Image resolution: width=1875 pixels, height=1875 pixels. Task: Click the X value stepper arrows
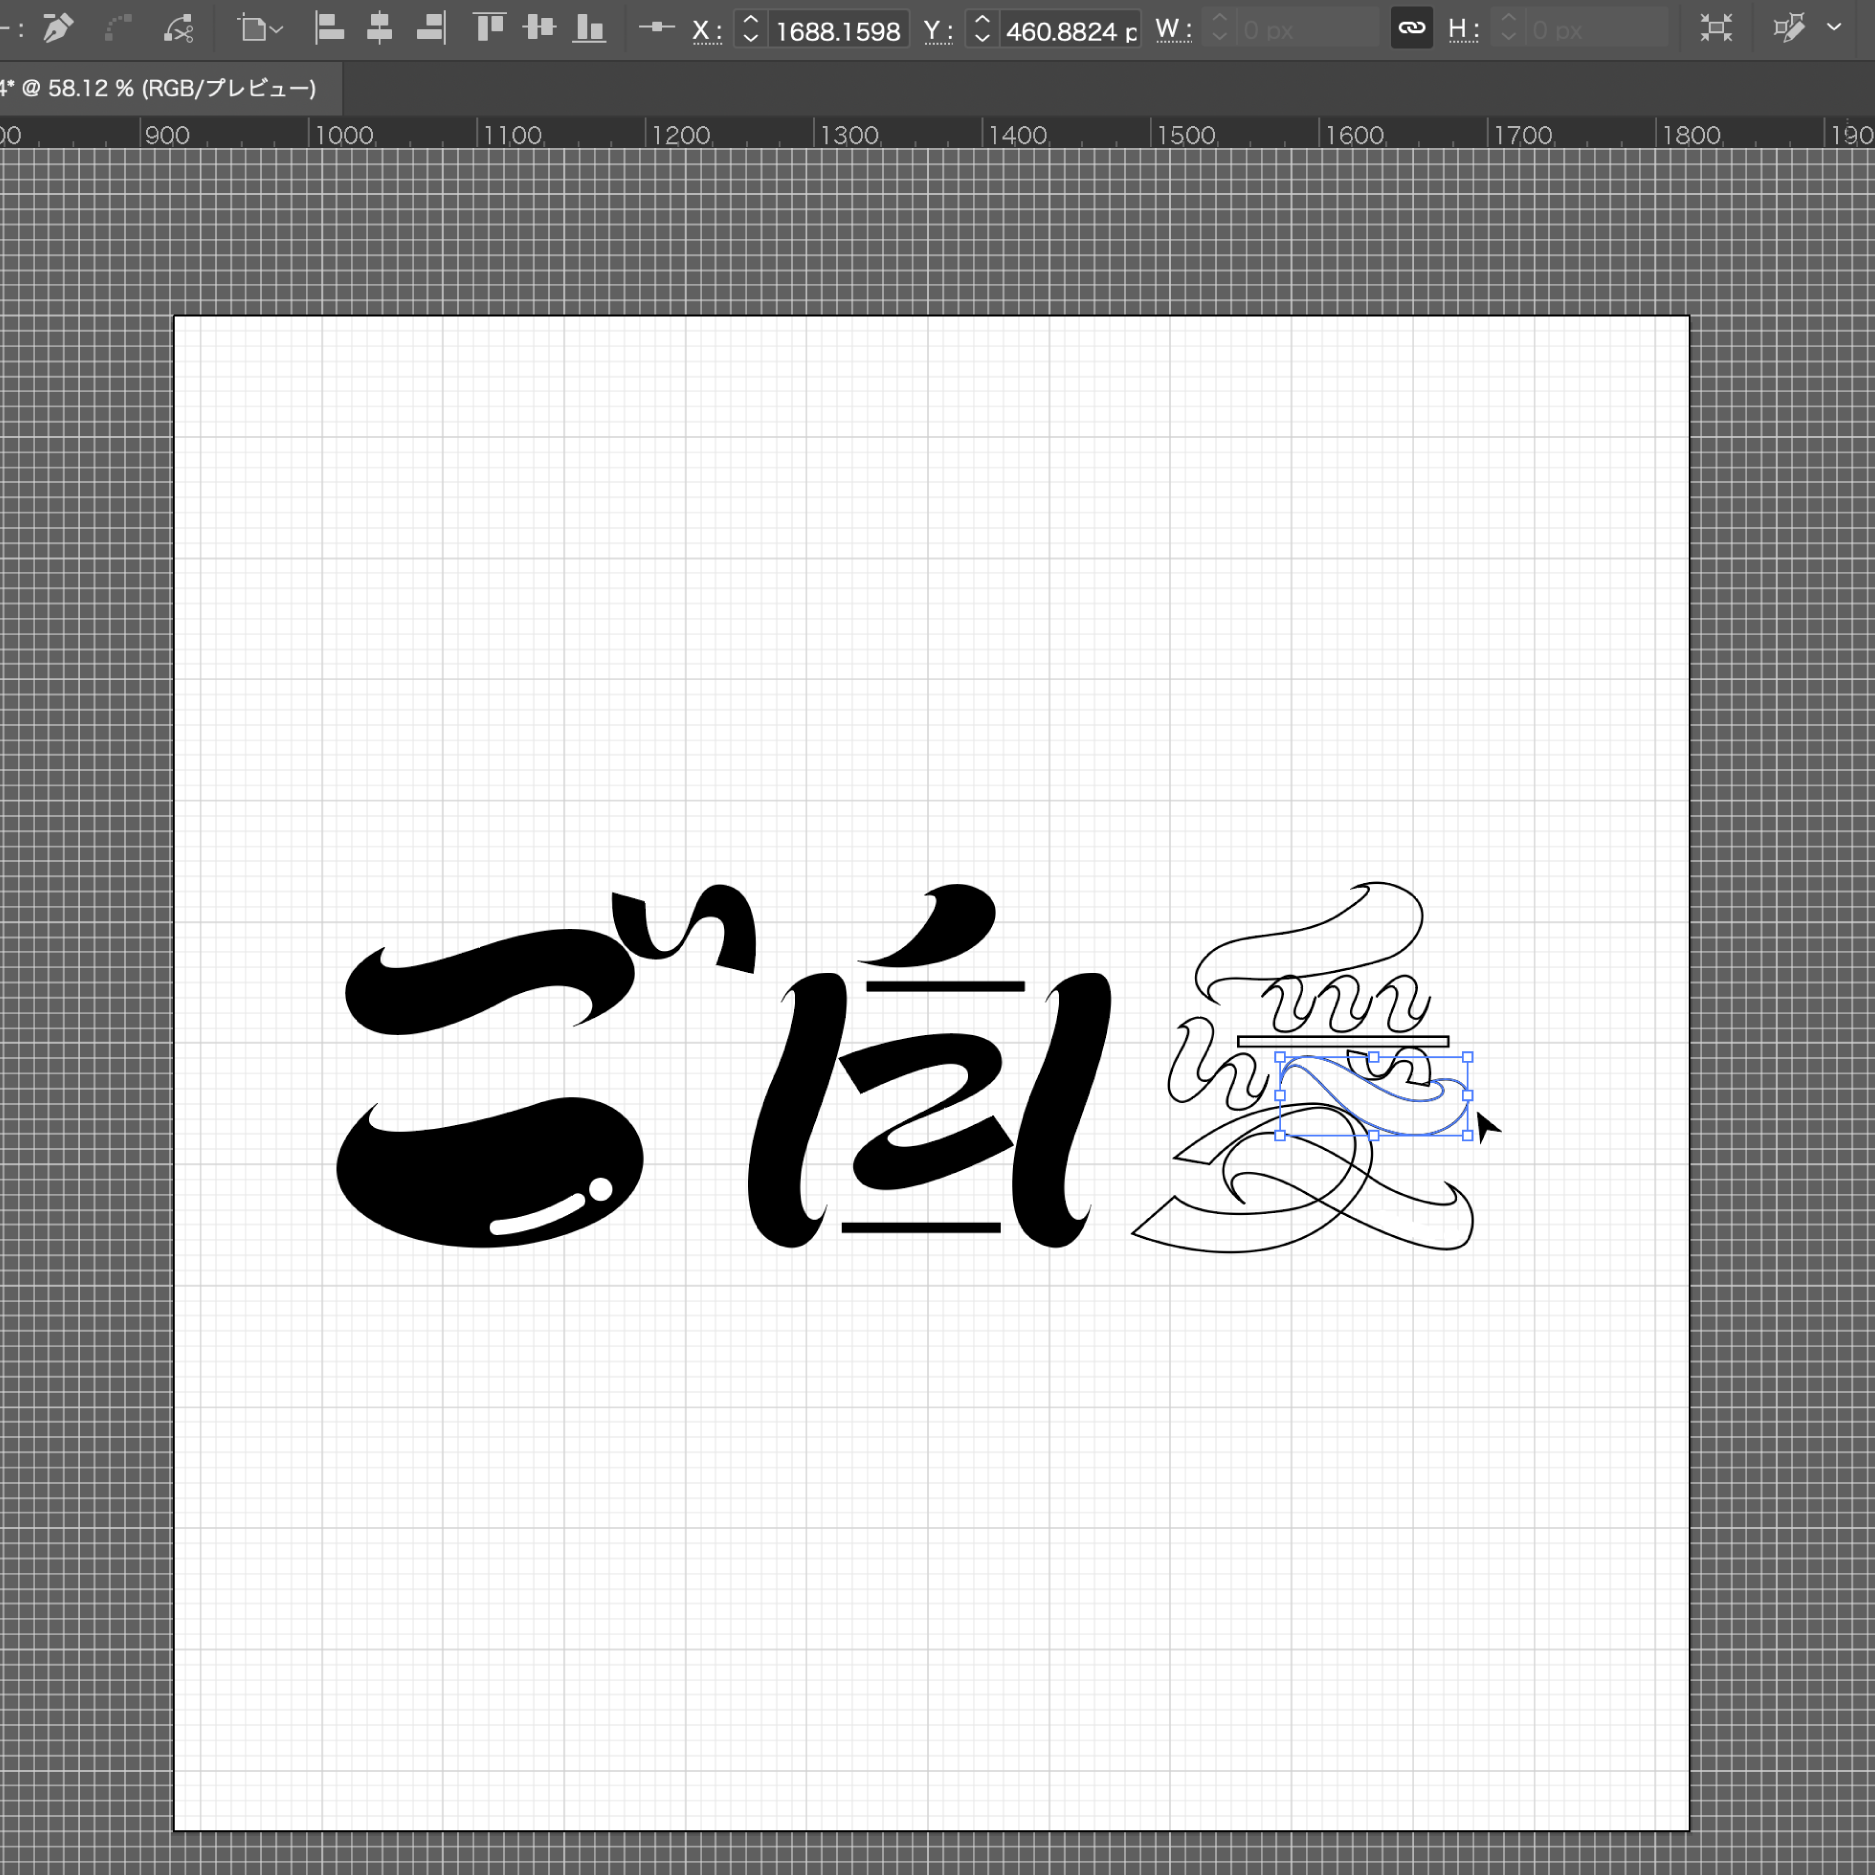tap(750, 30)
